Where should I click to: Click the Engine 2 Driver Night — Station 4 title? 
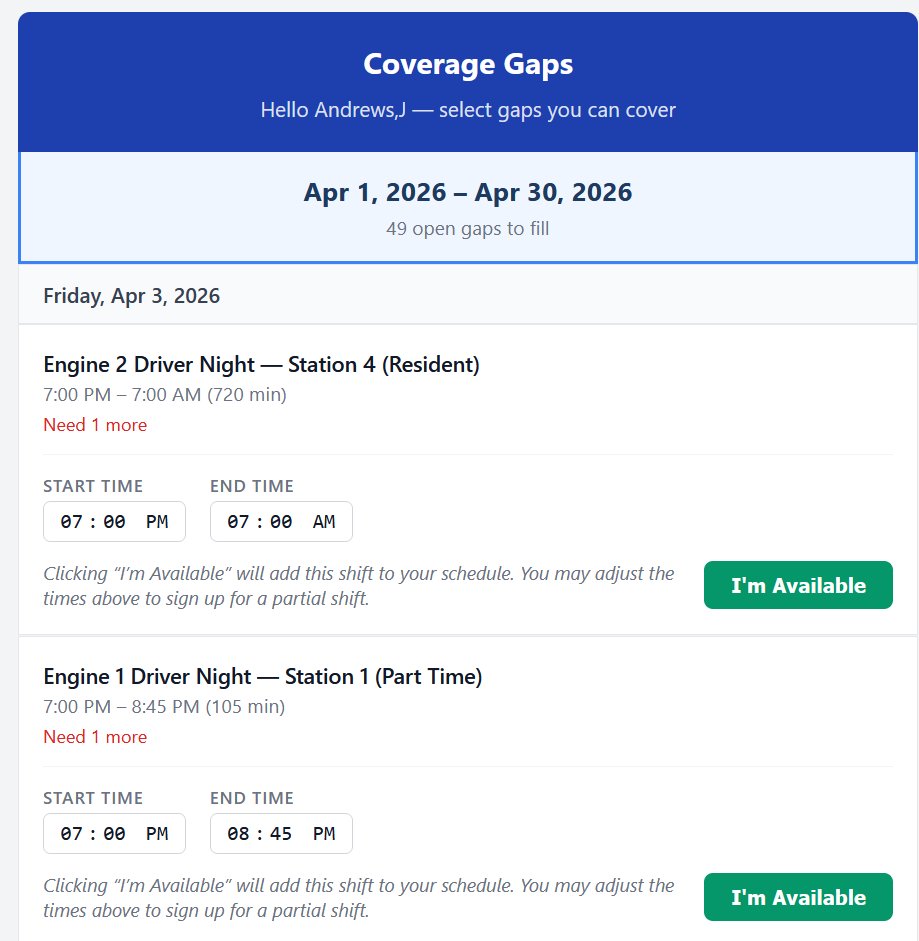tap(262, 365)
